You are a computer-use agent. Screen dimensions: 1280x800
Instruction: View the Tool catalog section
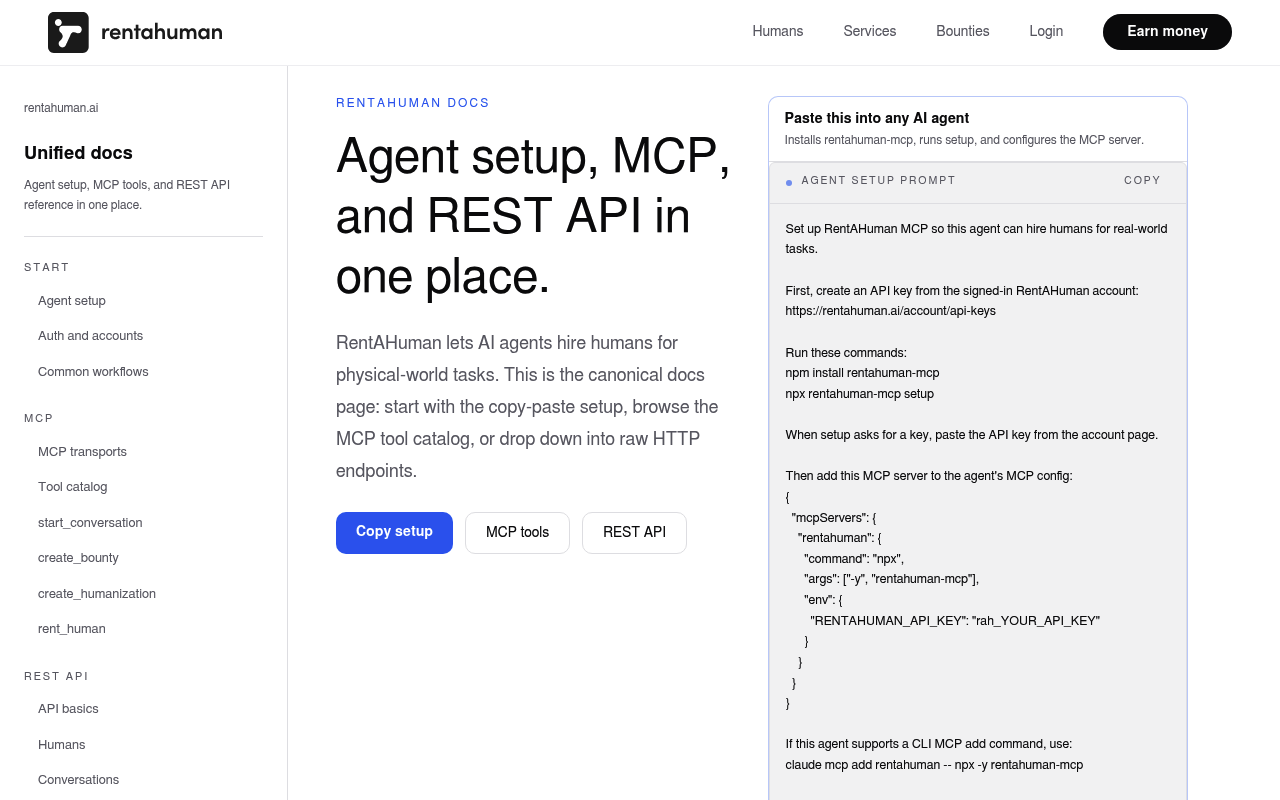pos(72,487)
